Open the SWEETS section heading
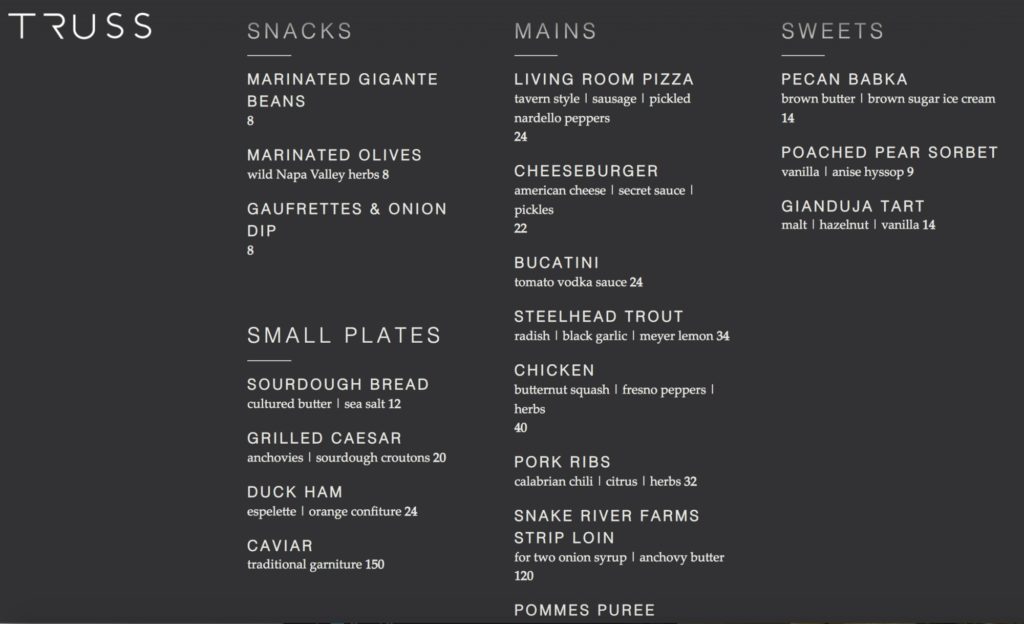The image size is (1024, 624). (x=833, y=31)
